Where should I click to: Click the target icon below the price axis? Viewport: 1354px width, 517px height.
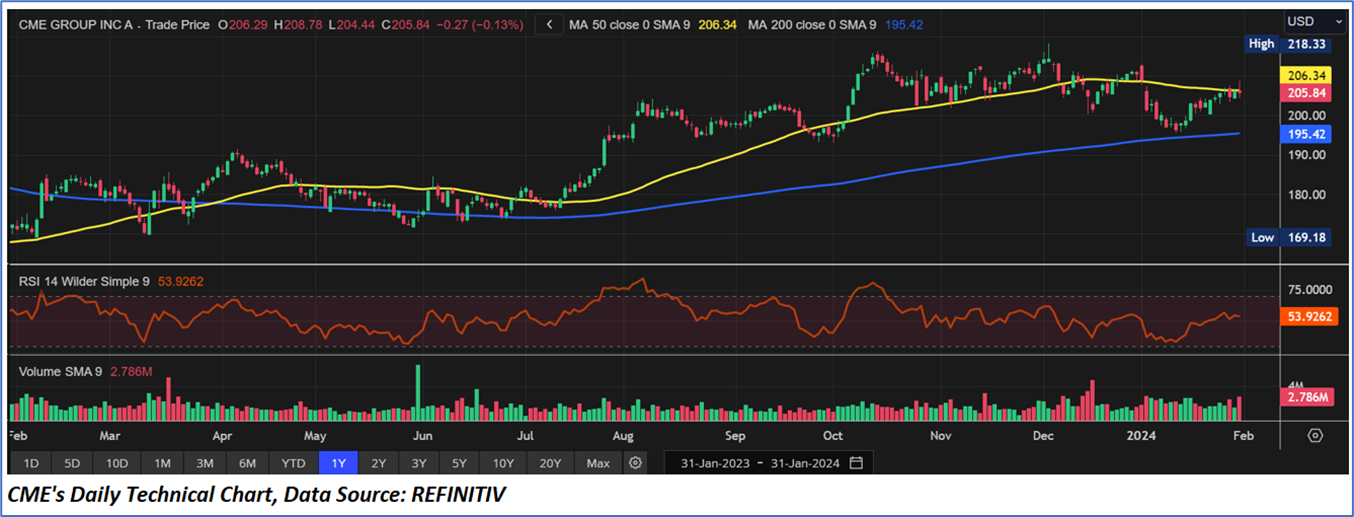pyautogui.click(x=1315, y=435)
